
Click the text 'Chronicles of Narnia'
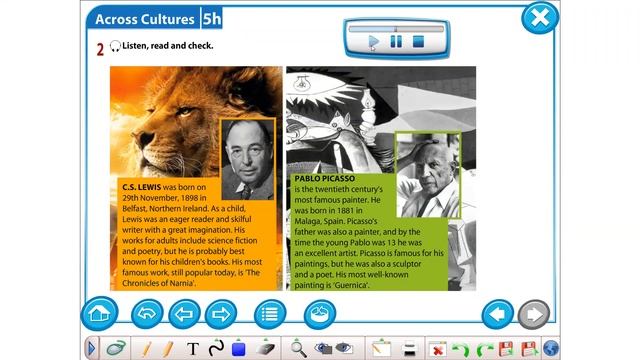coord(157,283)
